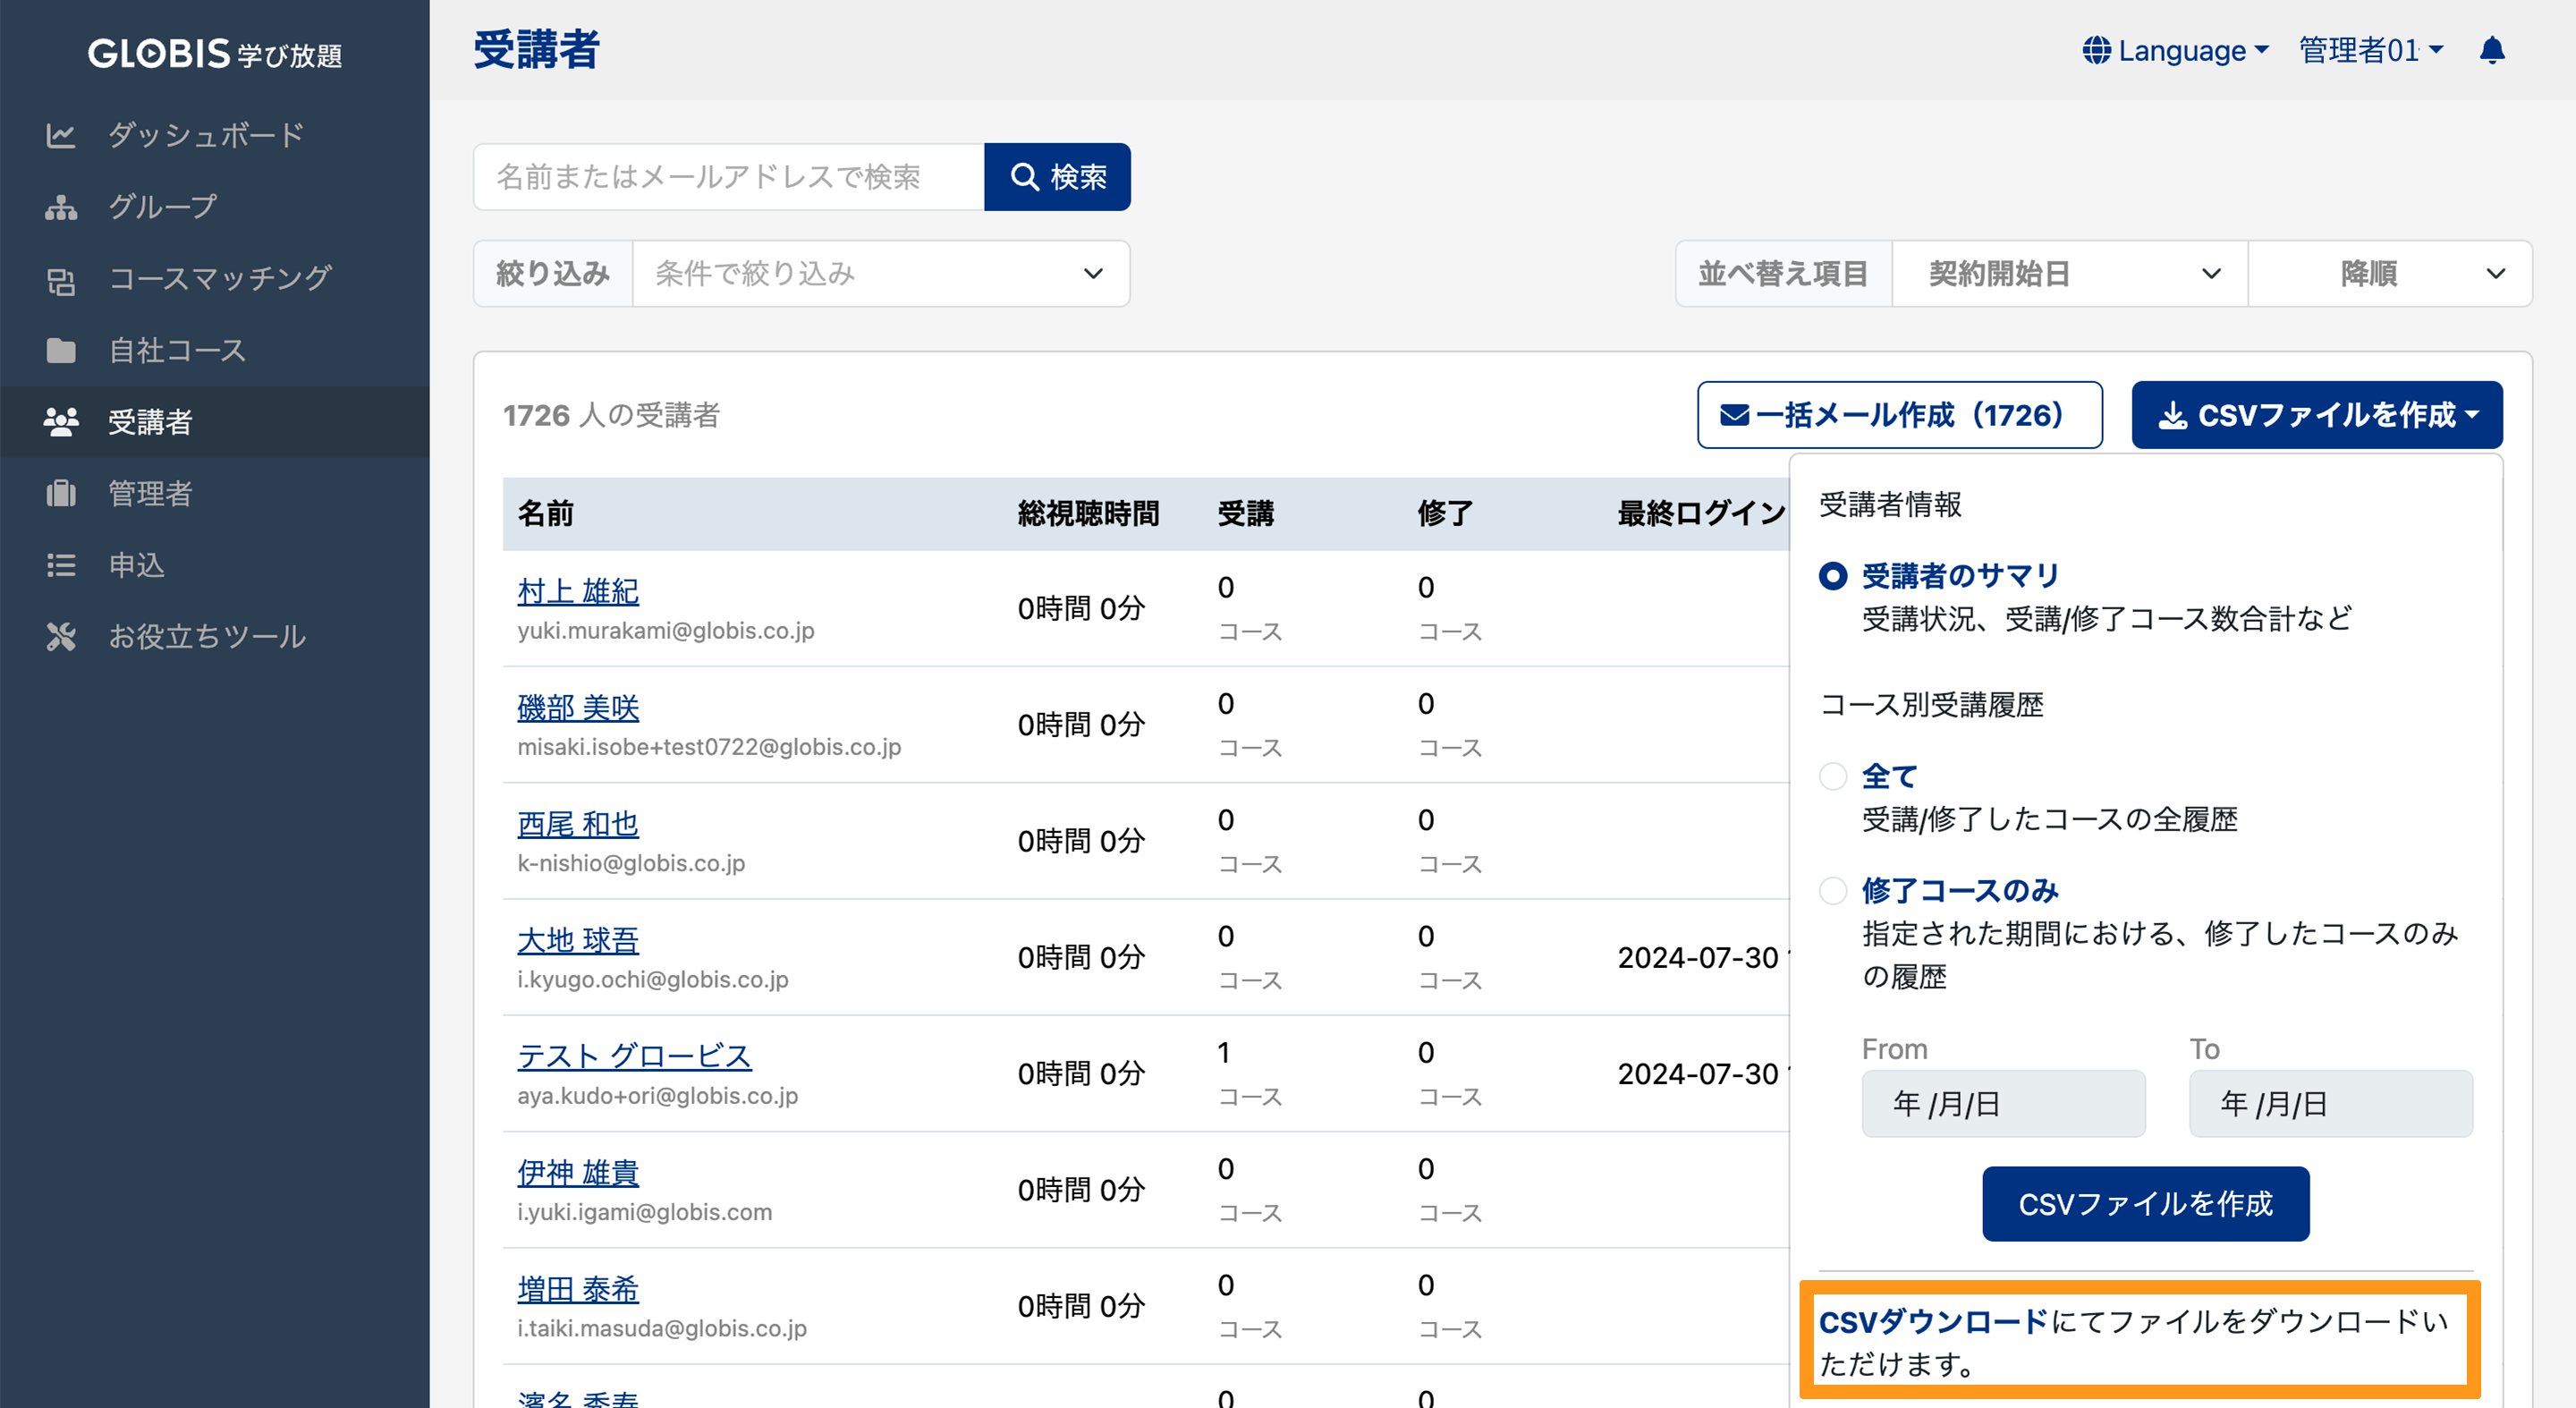Image resolution: width=2576 pixels, height=1408 pixels.
Task: Open the 契約開始日 sort dropdown
Action: point(2068,273)
